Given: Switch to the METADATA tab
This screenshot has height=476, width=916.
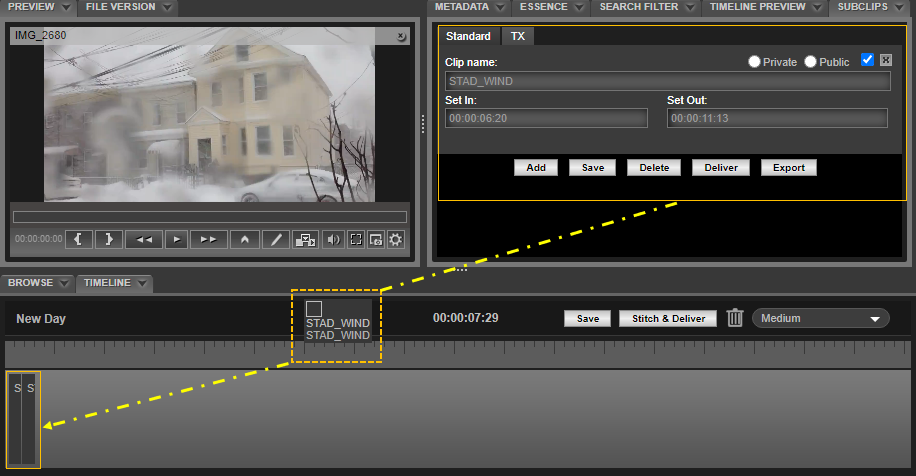Looking at the screenshot, I should click(462, 7).
